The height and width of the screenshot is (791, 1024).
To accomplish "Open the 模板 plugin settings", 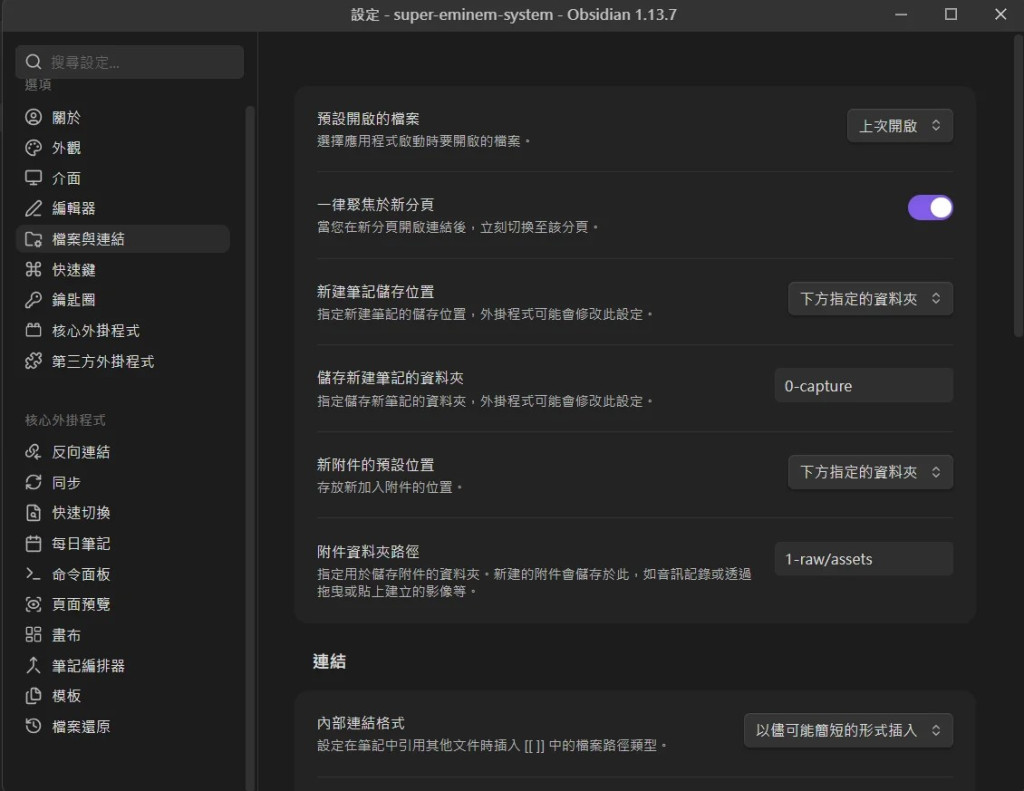I will [123, 696].
